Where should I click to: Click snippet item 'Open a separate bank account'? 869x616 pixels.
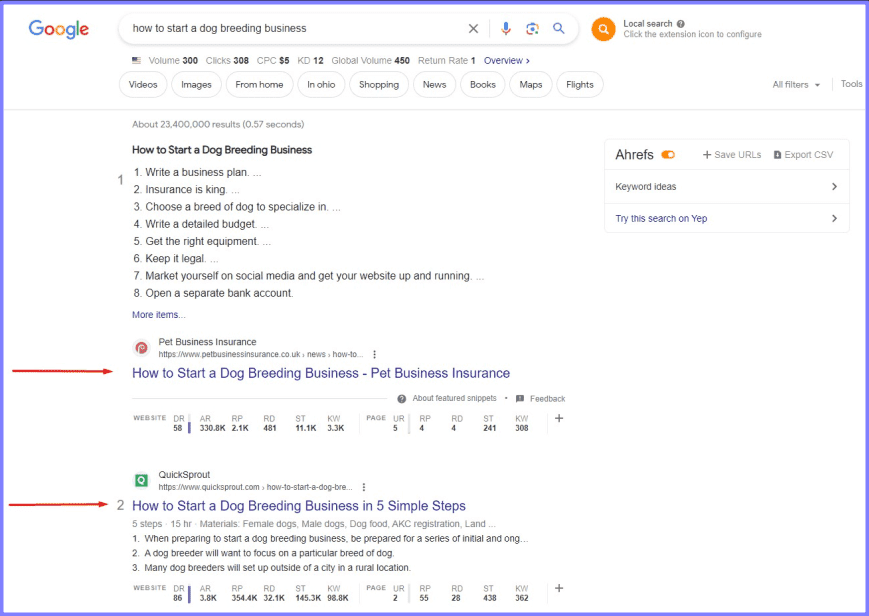pos(219,293)
